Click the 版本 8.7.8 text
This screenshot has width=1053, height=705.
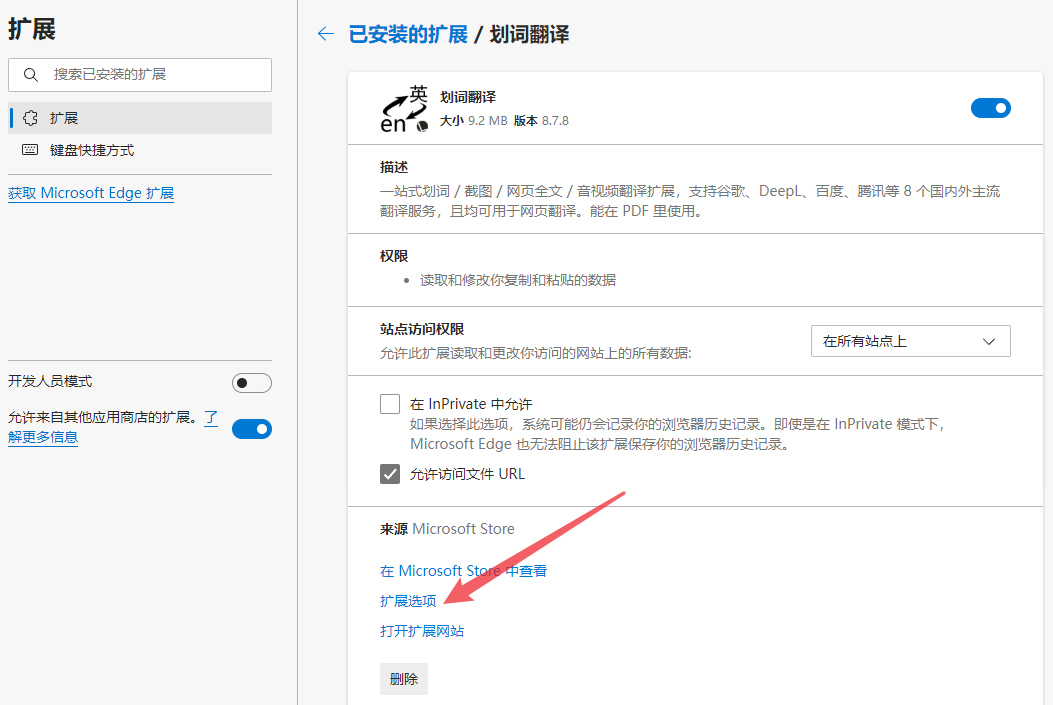coord(541,121)
